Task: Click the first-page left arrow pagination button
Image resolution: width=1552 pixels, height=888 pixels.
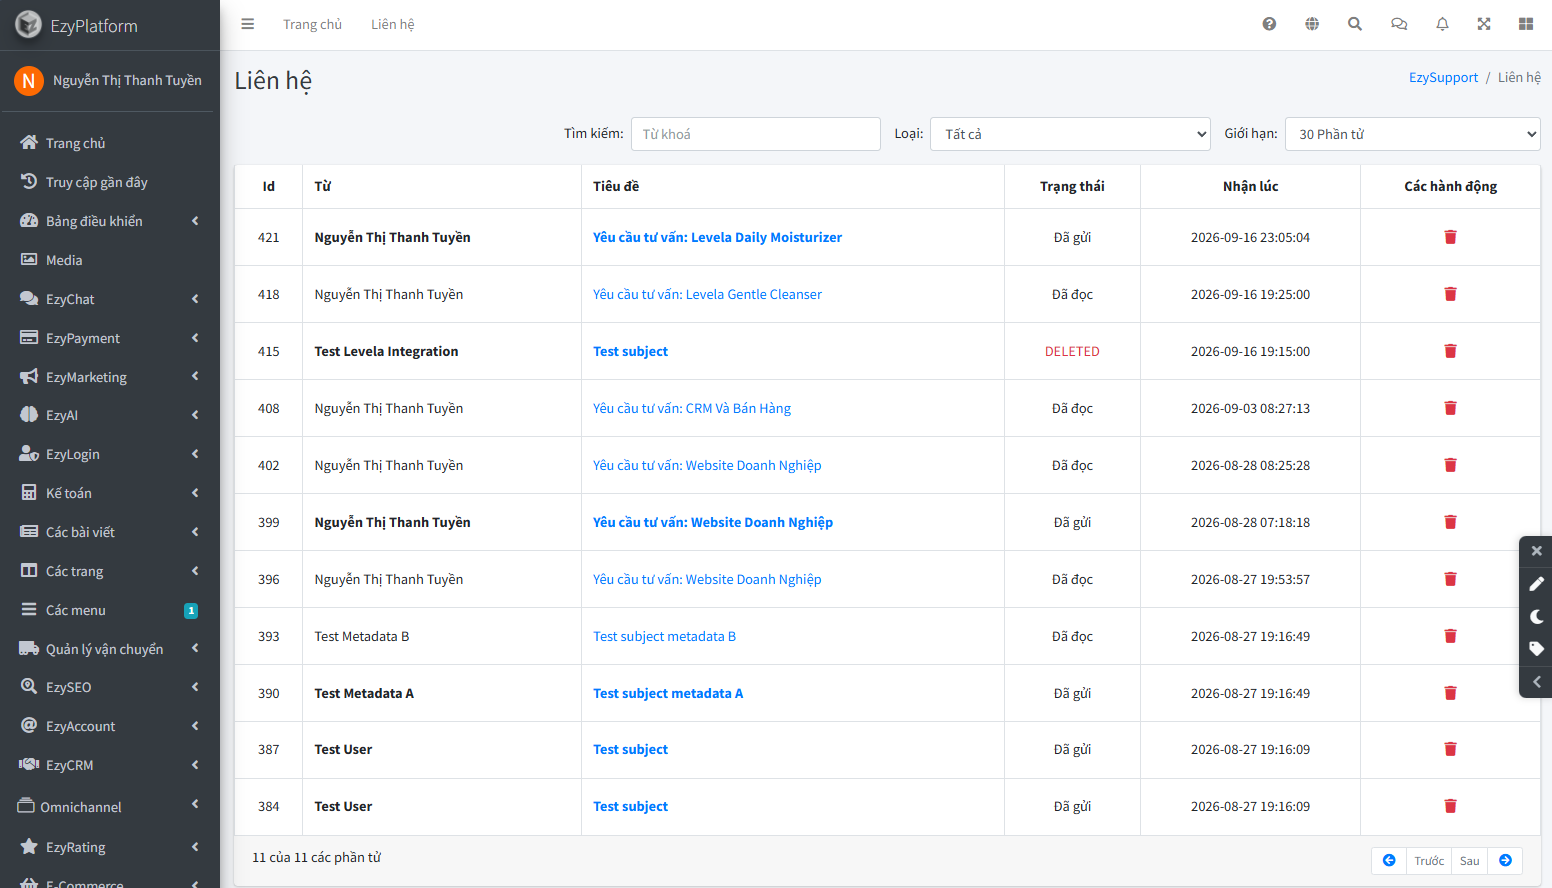Action: [1389, 861]
